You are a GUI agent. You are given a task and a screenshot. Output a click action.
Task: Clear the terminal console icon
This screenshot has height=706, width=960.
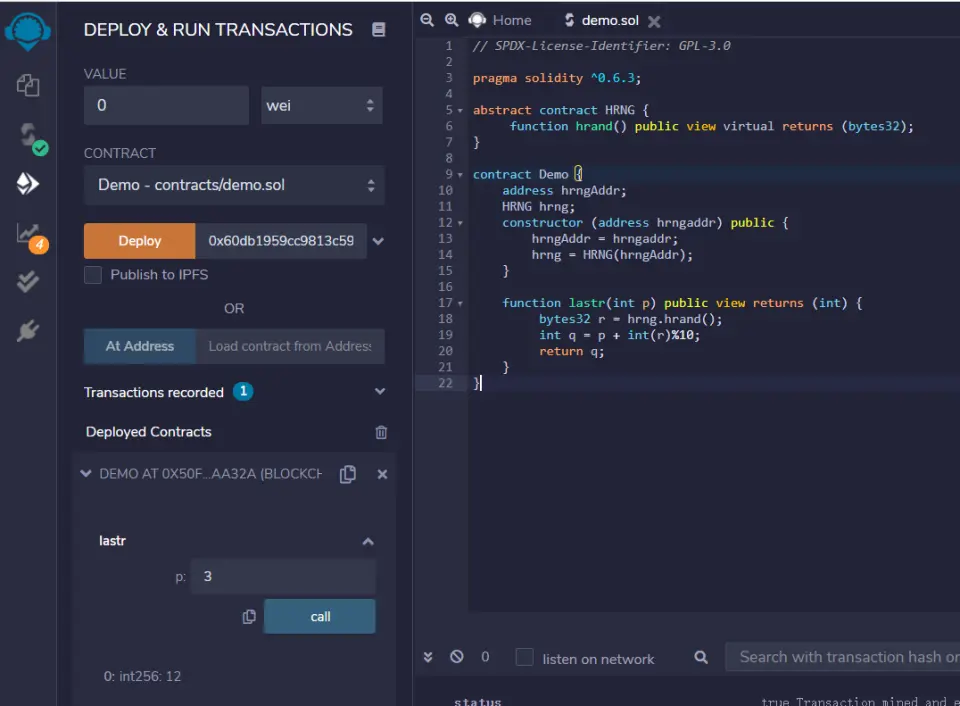coord(457,657)
